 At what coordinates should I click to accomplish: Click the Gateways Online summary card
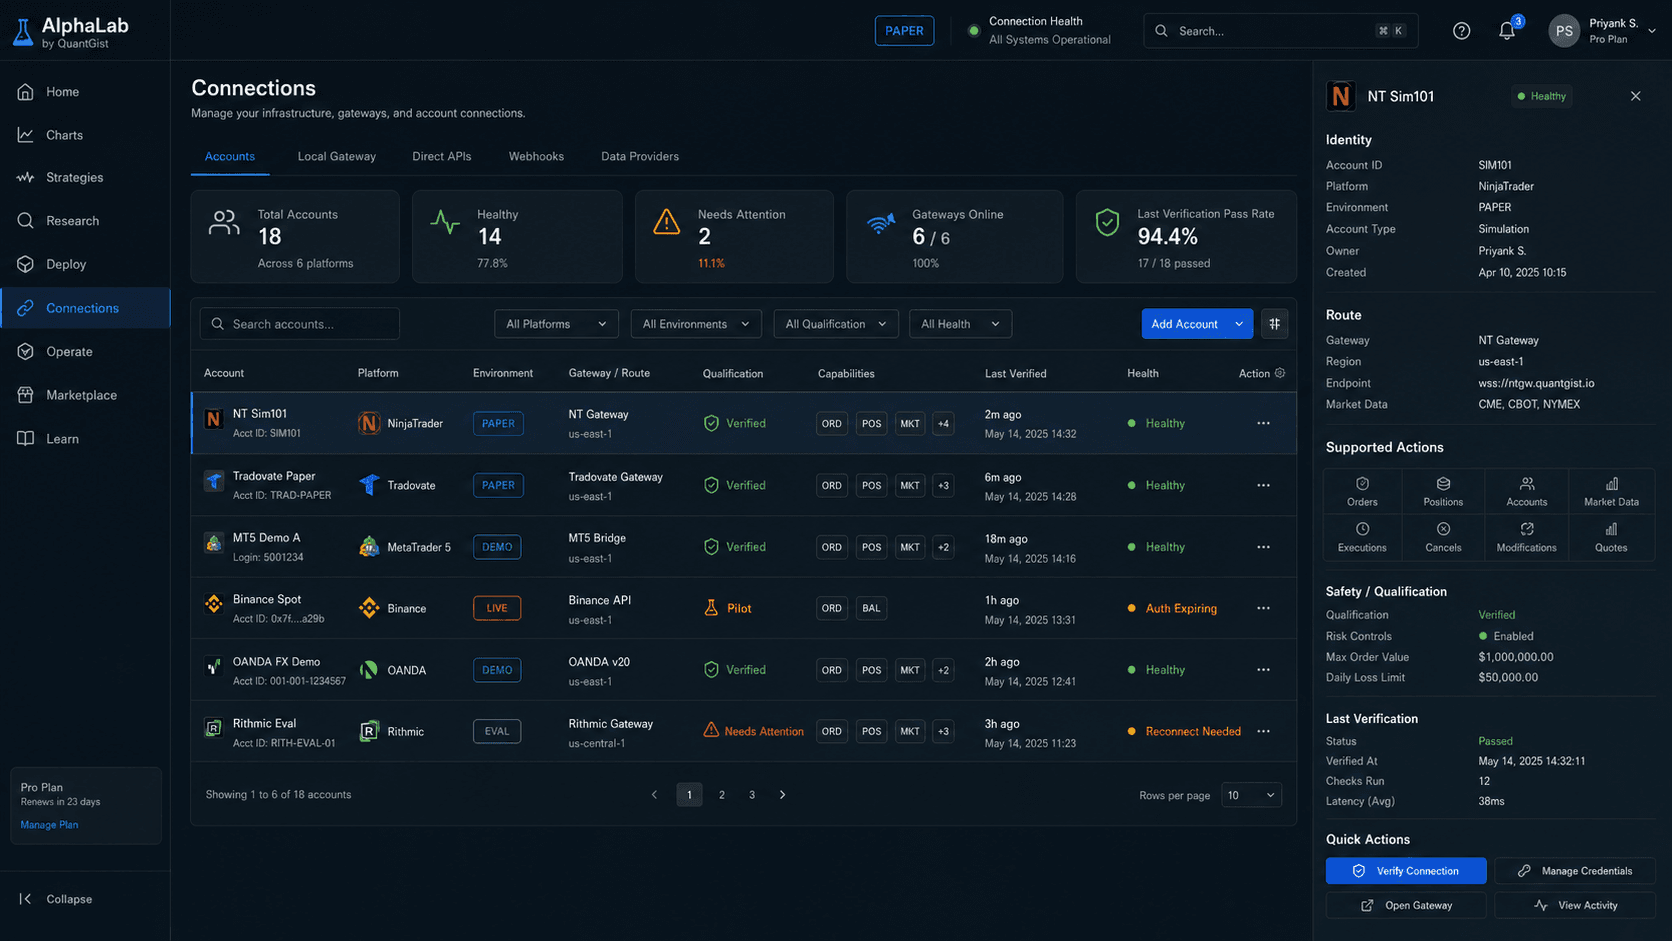tap(955, 237)
